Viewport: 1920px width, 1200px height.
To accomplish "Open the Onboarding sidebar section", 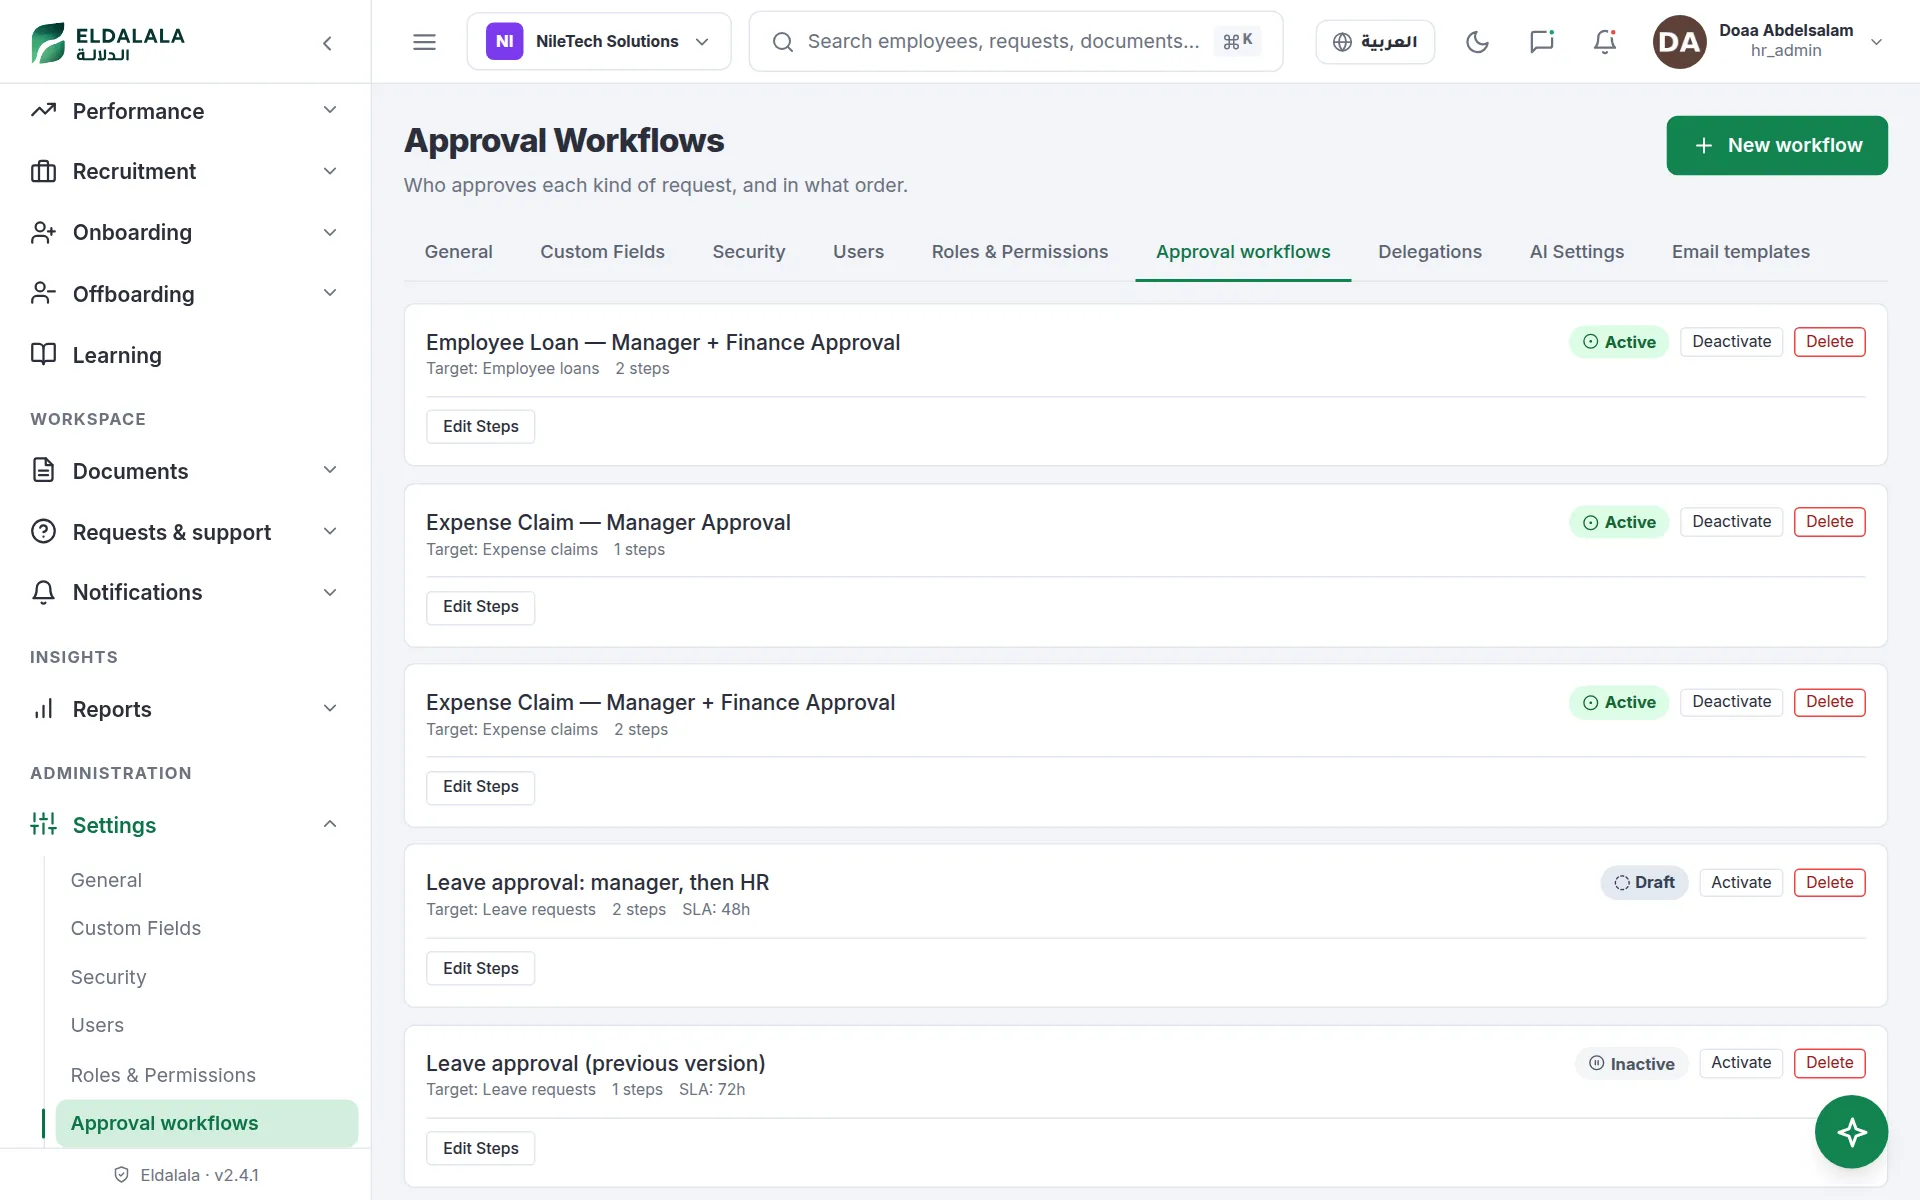I will click(185, 232).
